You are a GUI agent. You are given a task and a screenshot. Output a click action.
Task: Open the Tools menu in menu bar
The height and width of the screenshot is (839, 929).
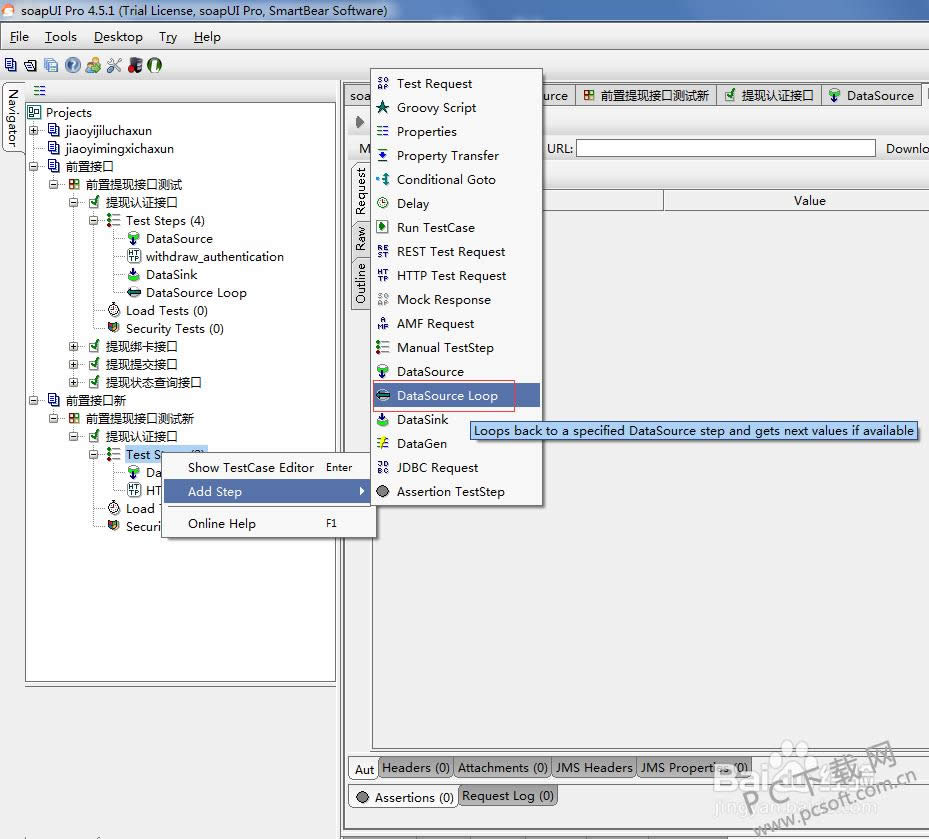[x=60, y=37]
